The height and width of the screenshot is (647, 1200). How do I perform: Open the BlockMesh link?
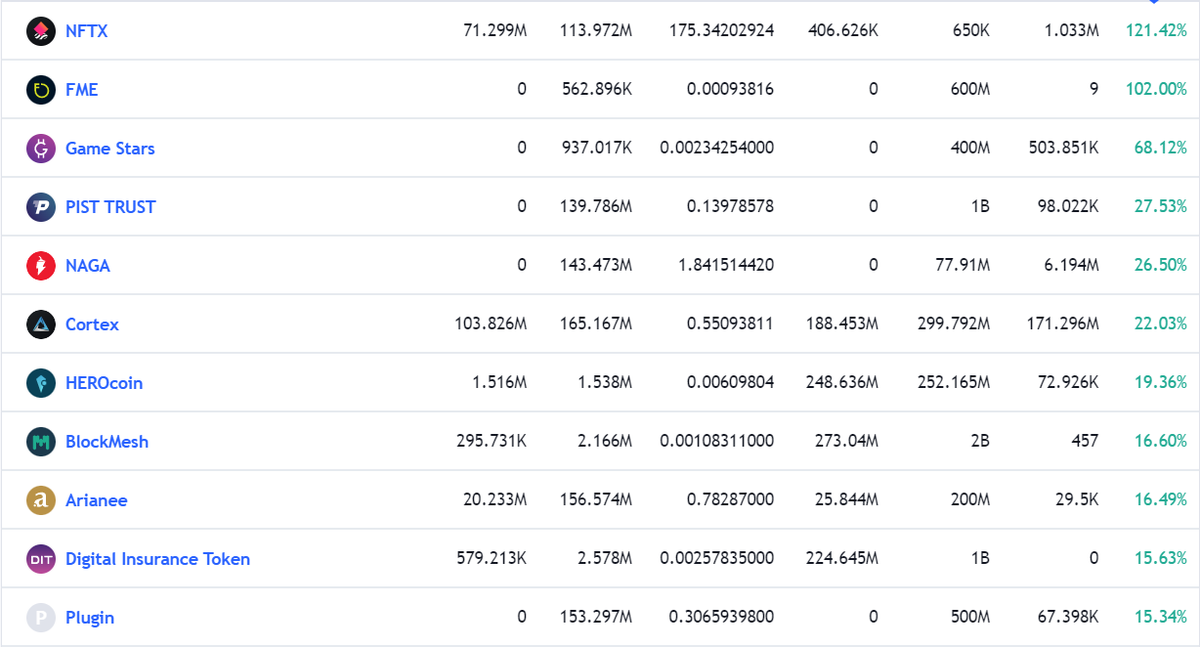tap(107, 442)
